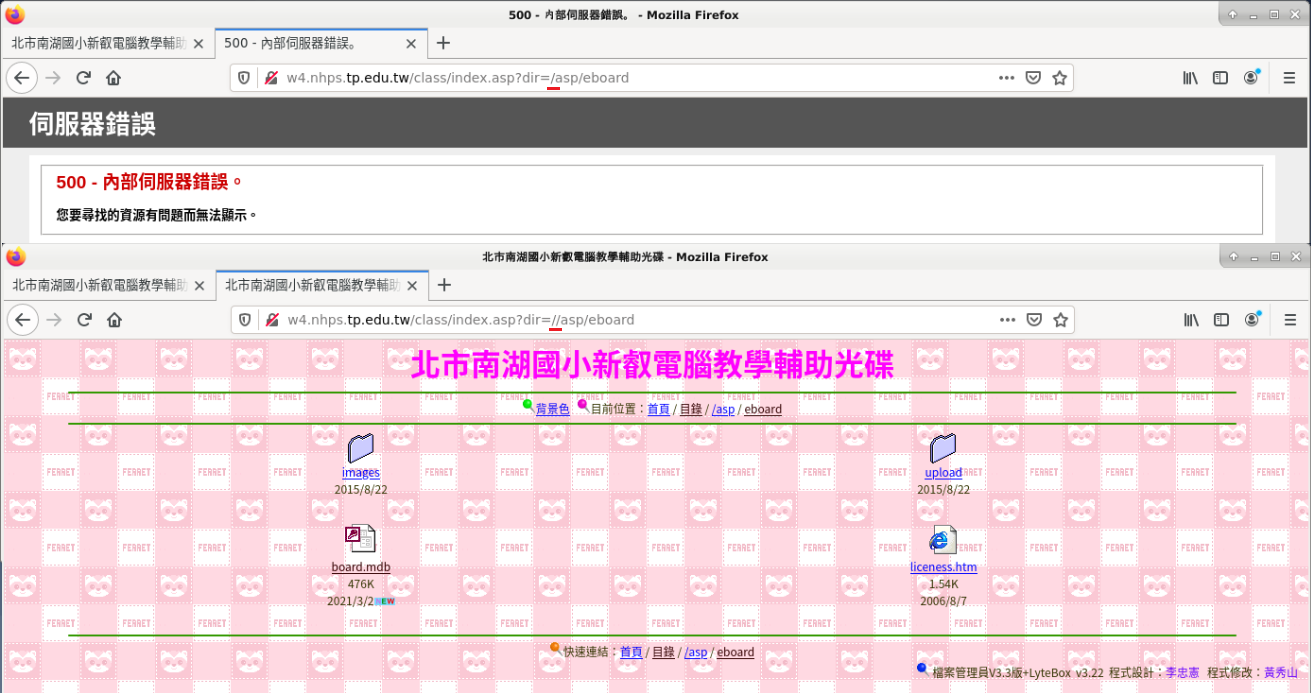This screenshot has width=1311, height=693.
Task: Click eboard in the 目前位置 breadcrumb
Action: (763, 409)
